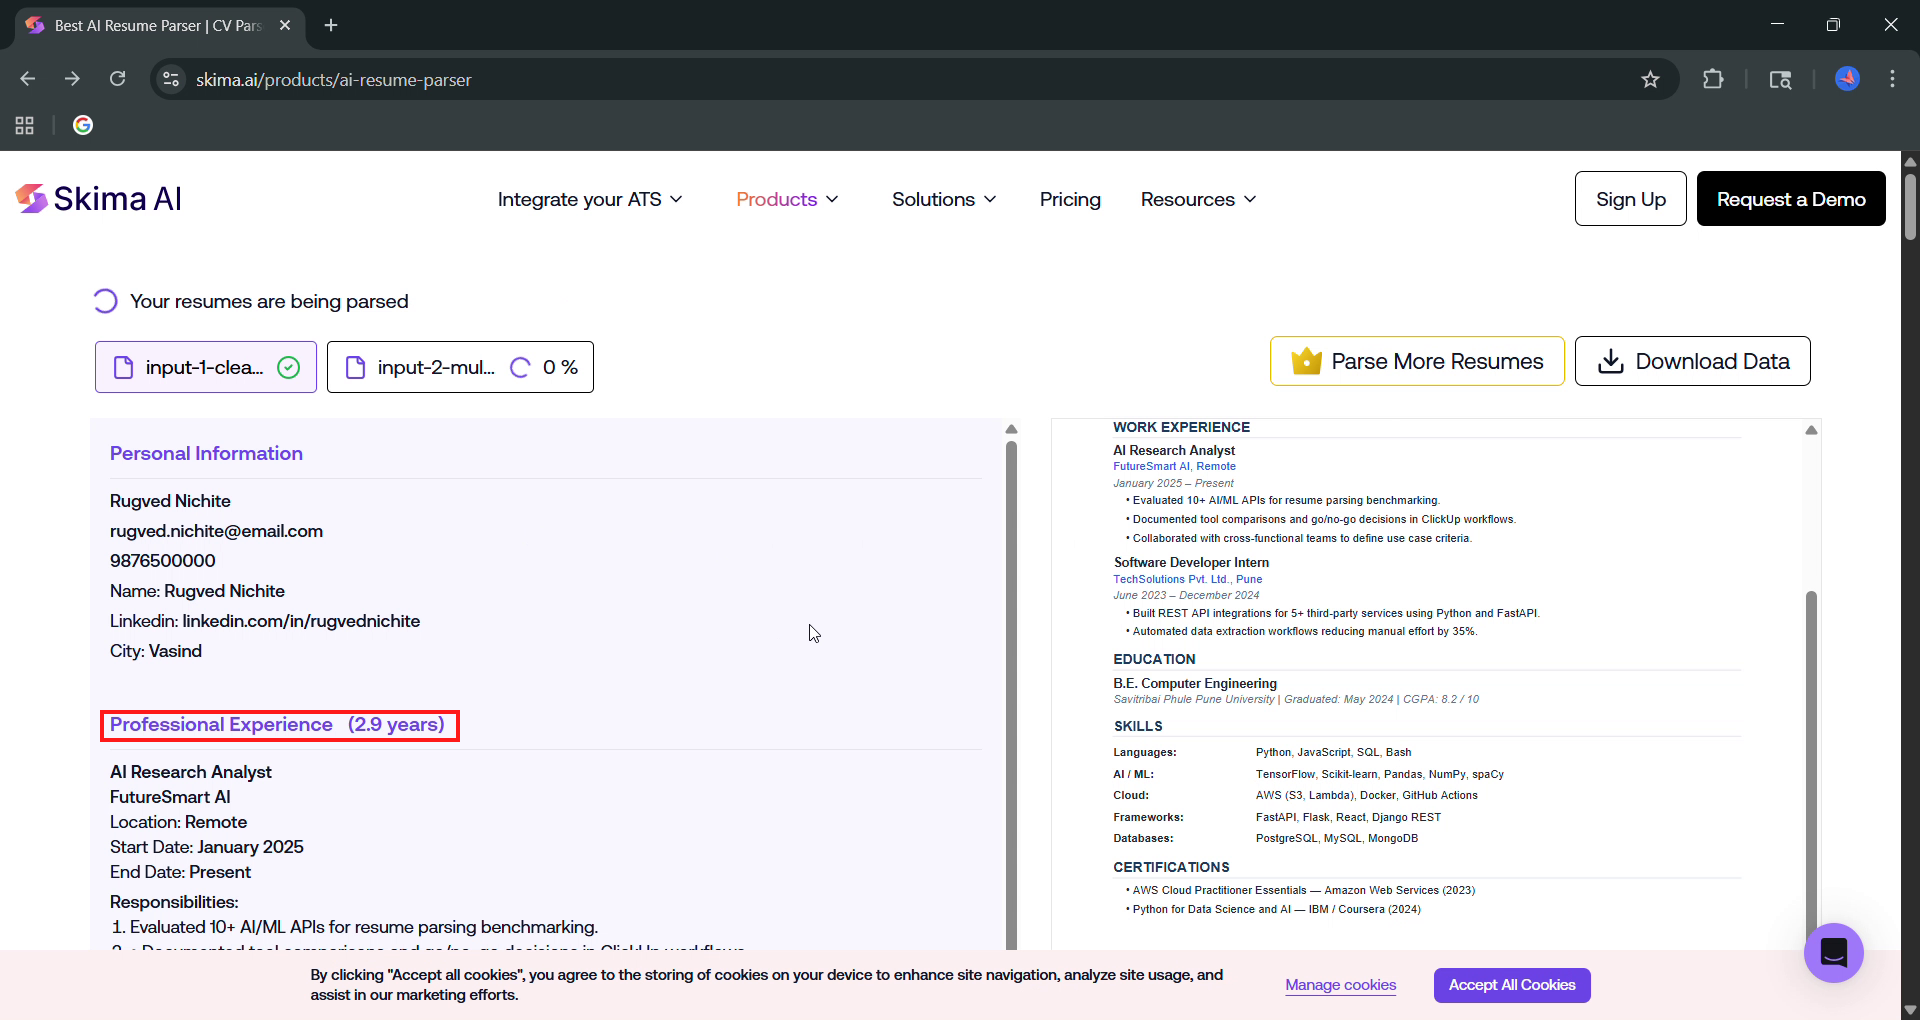
Task: Select the input-1-clea... resume tab
Action: coord(206,367)
